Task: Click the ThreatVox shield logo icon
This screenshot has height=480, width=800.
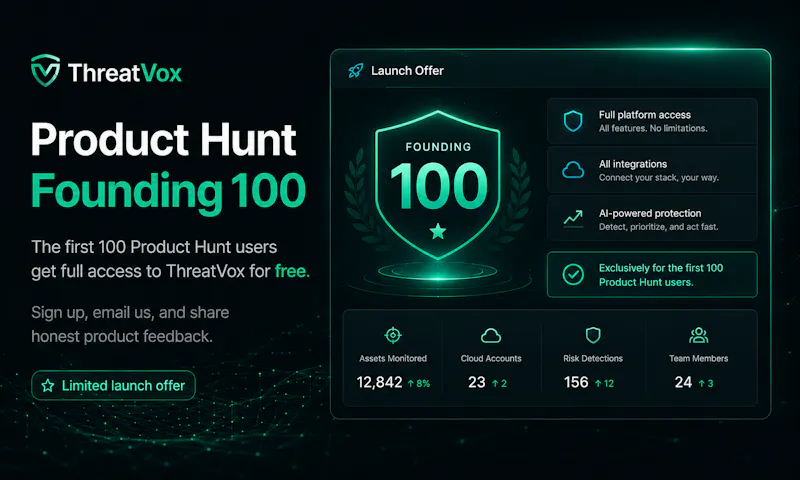Action: [45, 70]
